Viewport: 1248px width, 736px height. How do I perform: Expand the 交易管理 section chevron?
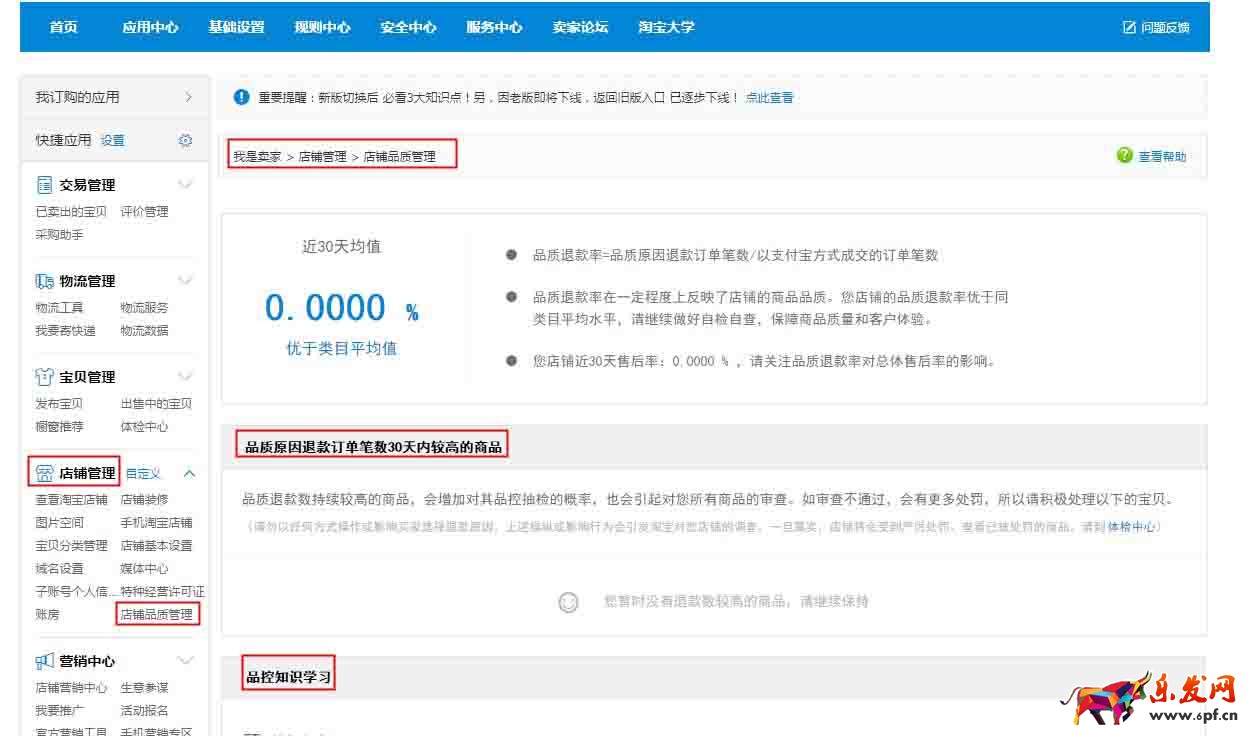point(185,185)
